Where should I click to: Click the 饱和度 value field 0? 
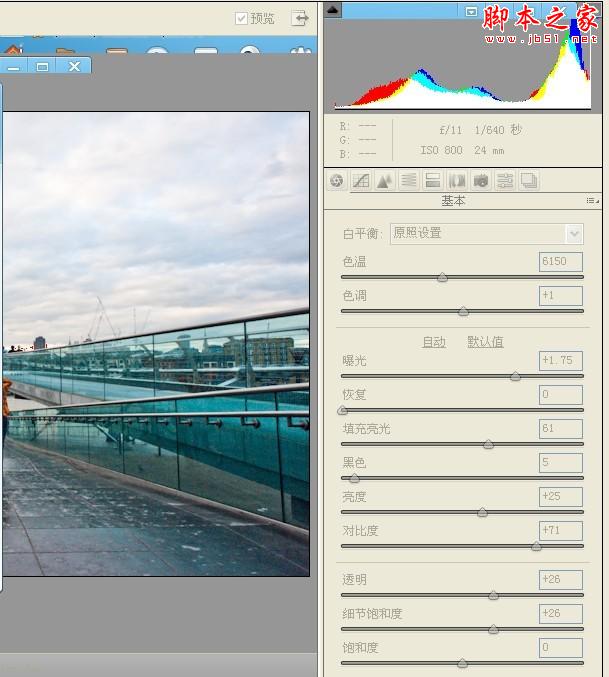(561, 648)
